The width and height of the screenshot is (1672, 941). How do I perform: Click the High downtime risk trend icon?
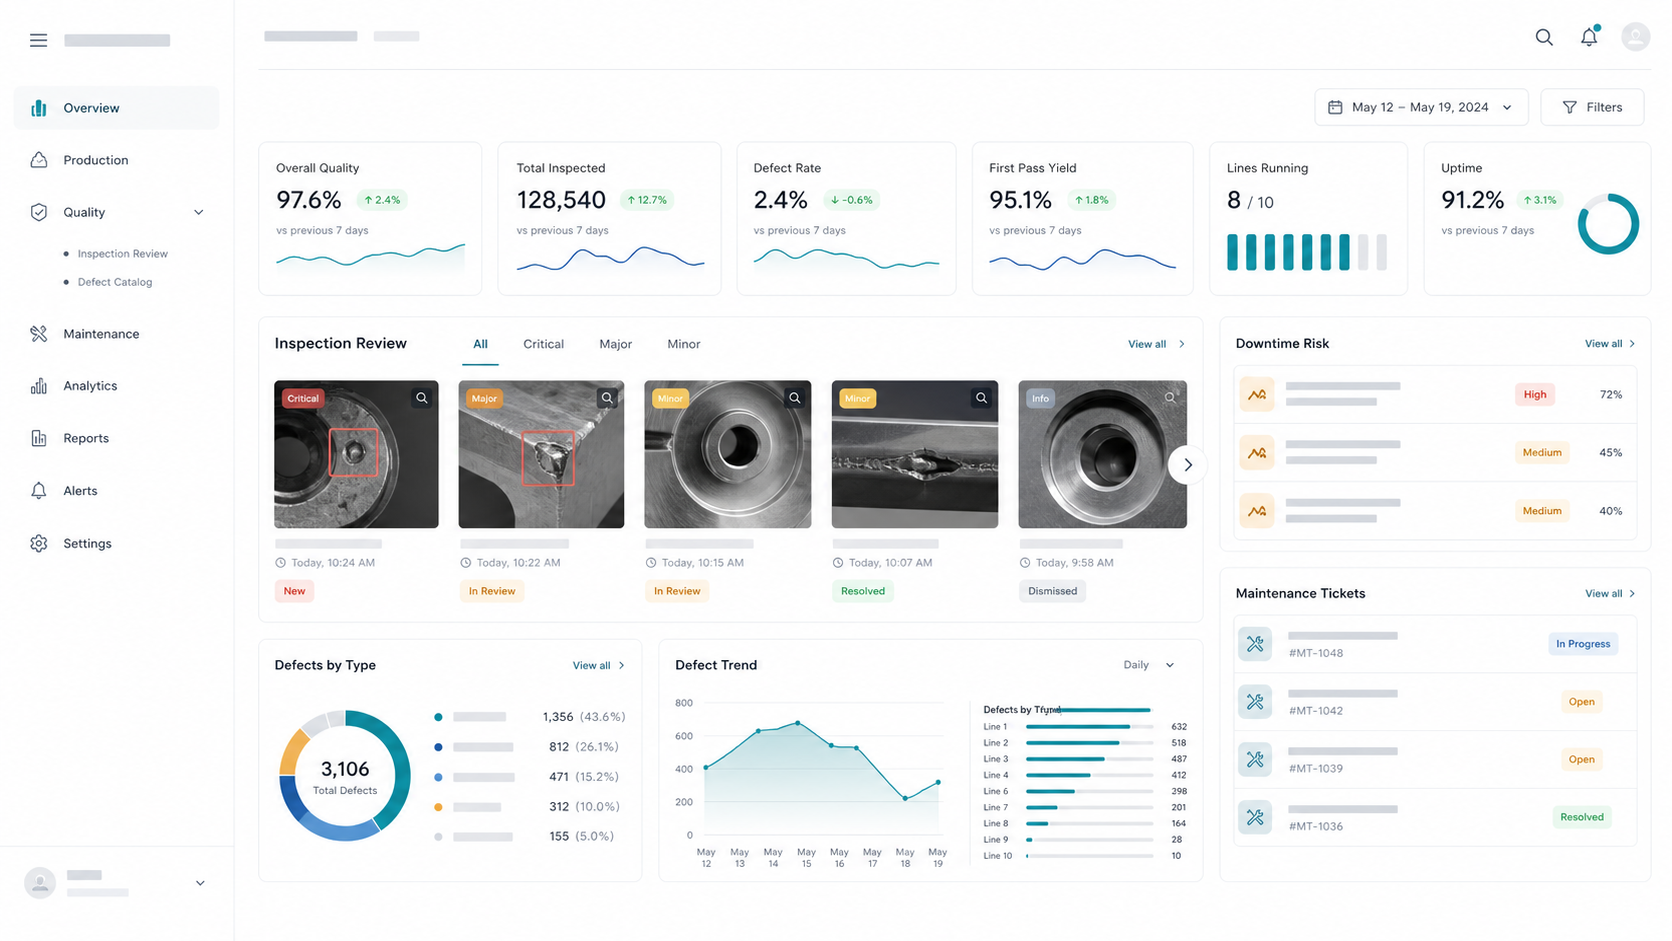(x=1257, y=394)
